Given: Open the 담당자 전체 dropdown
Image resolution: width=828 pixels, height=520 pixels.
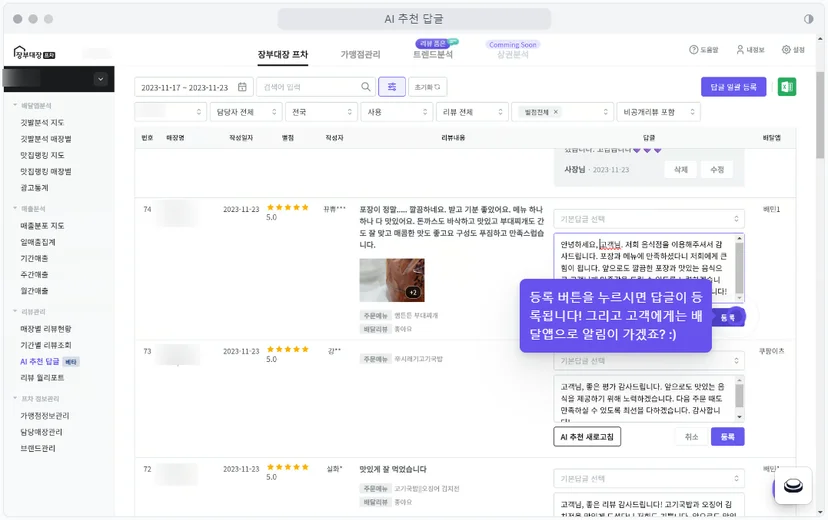Looking at the screenshot, I should [x=246, y=112].
